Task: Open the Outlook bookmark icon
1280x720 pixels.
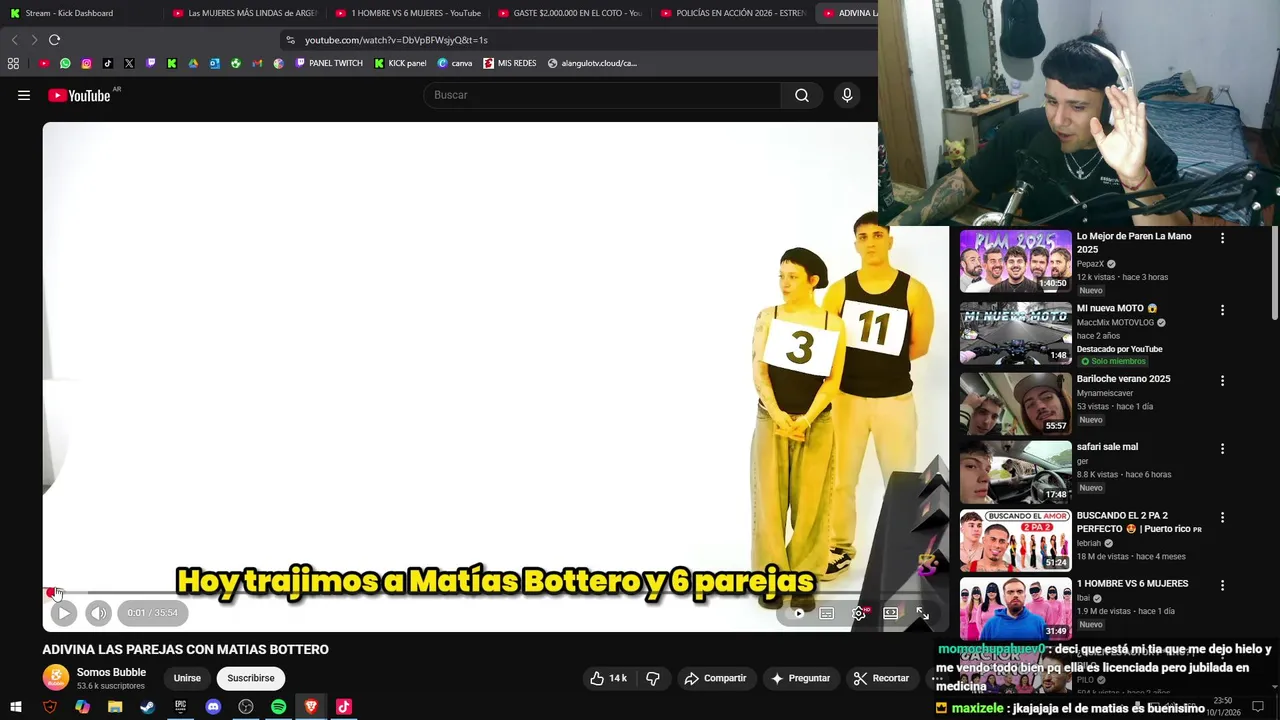Action: (214, 63)
